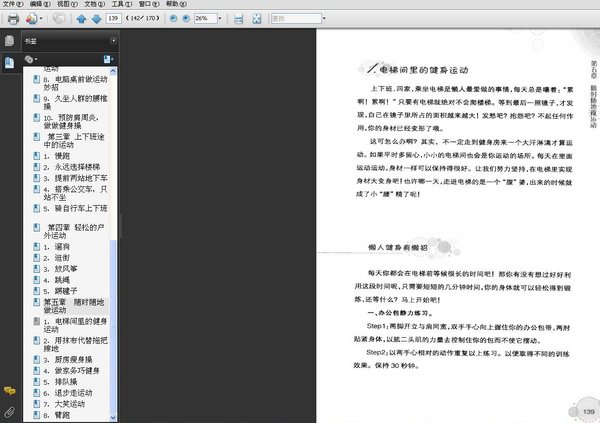600x423 pixels.
Task: Open the Comments panel icon
Action: (9, 390)
